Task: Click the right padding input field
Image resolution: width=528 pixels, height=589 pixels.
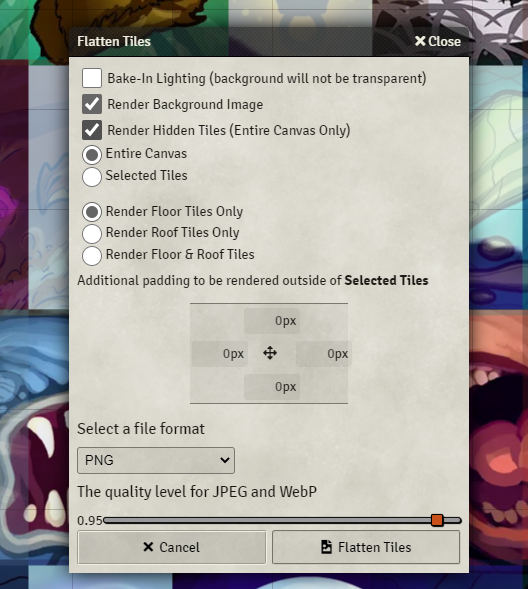Action: point(324,354)
